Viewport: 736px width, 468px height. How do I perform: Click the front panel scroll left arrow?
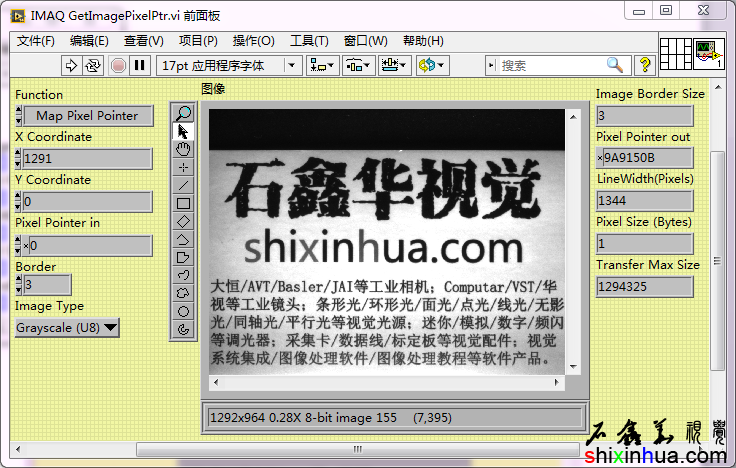(x=18, y=449)
